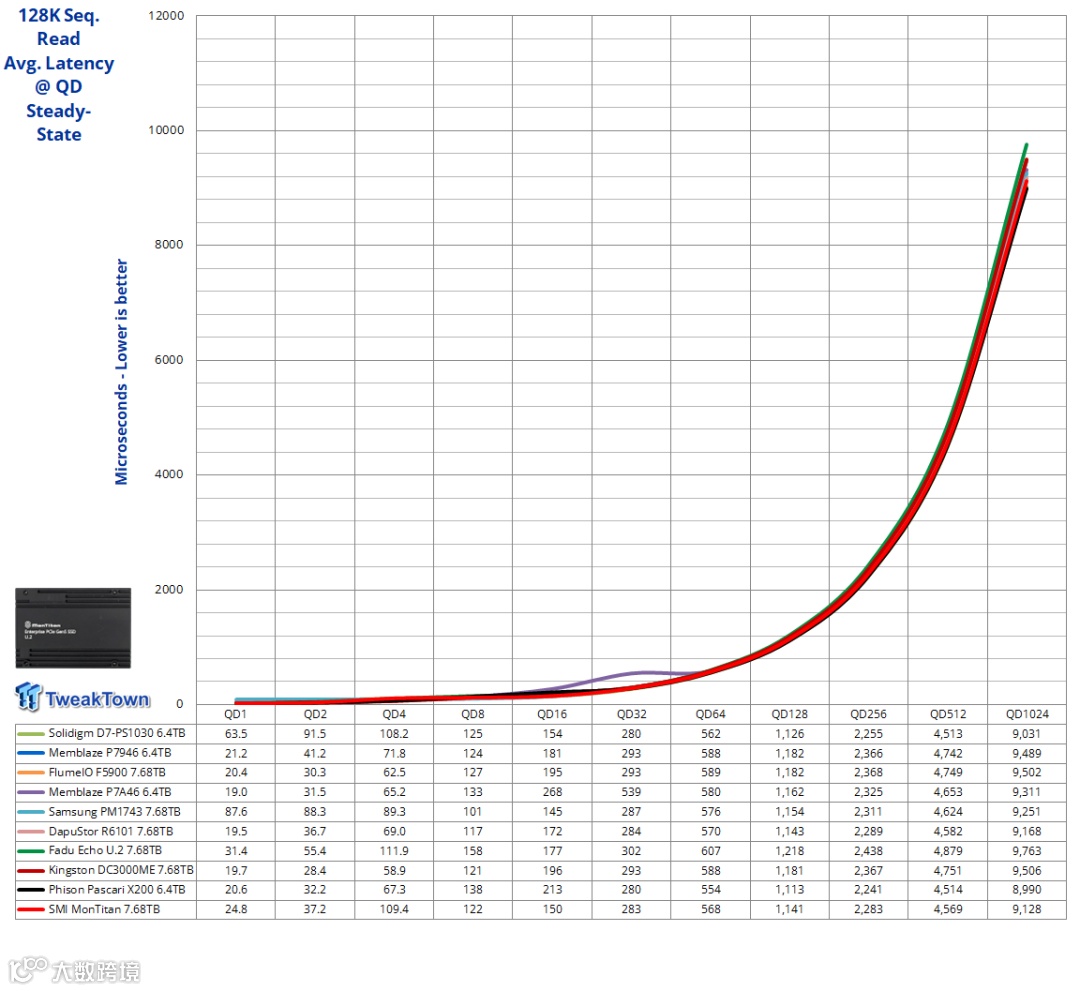Click DapuStor QD256 value 2,289
Screen dimensions: 1080x991
869,831
